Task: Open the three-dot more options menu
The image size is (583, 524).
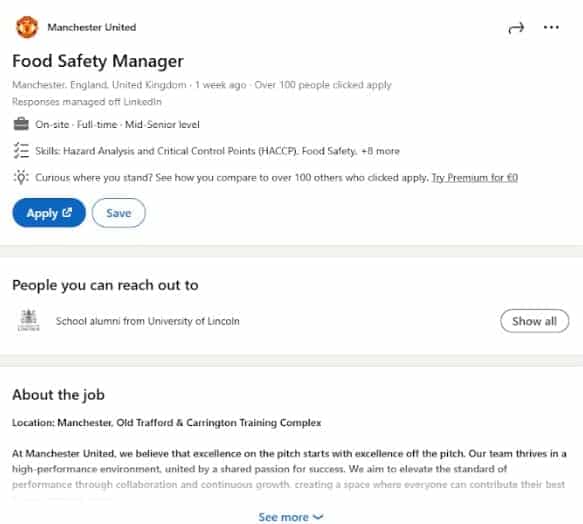Action: (x=551, y=27)
